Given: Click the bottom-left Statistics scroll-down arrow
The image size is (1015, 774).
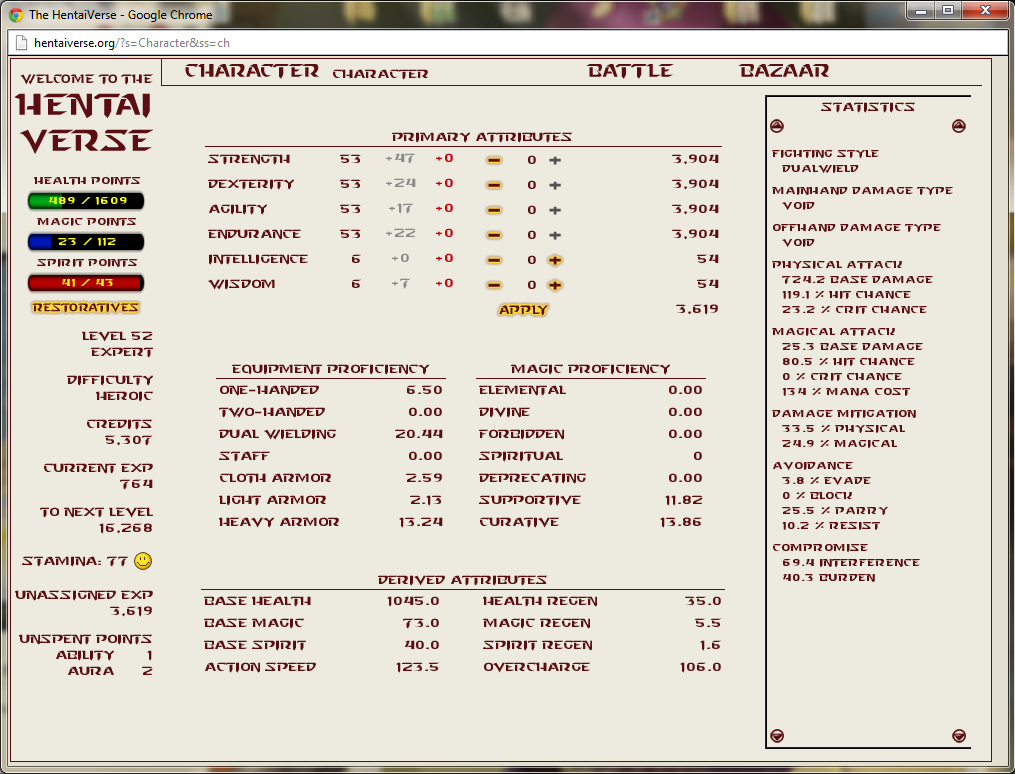Looking at the screenshot, I should coord(777,736).
